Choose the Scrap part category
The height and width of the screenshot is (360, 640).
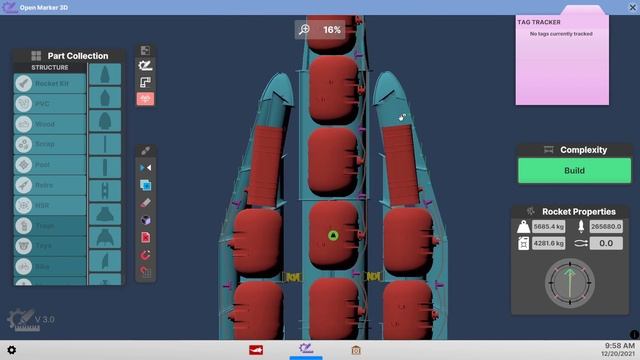click(50, 144)
